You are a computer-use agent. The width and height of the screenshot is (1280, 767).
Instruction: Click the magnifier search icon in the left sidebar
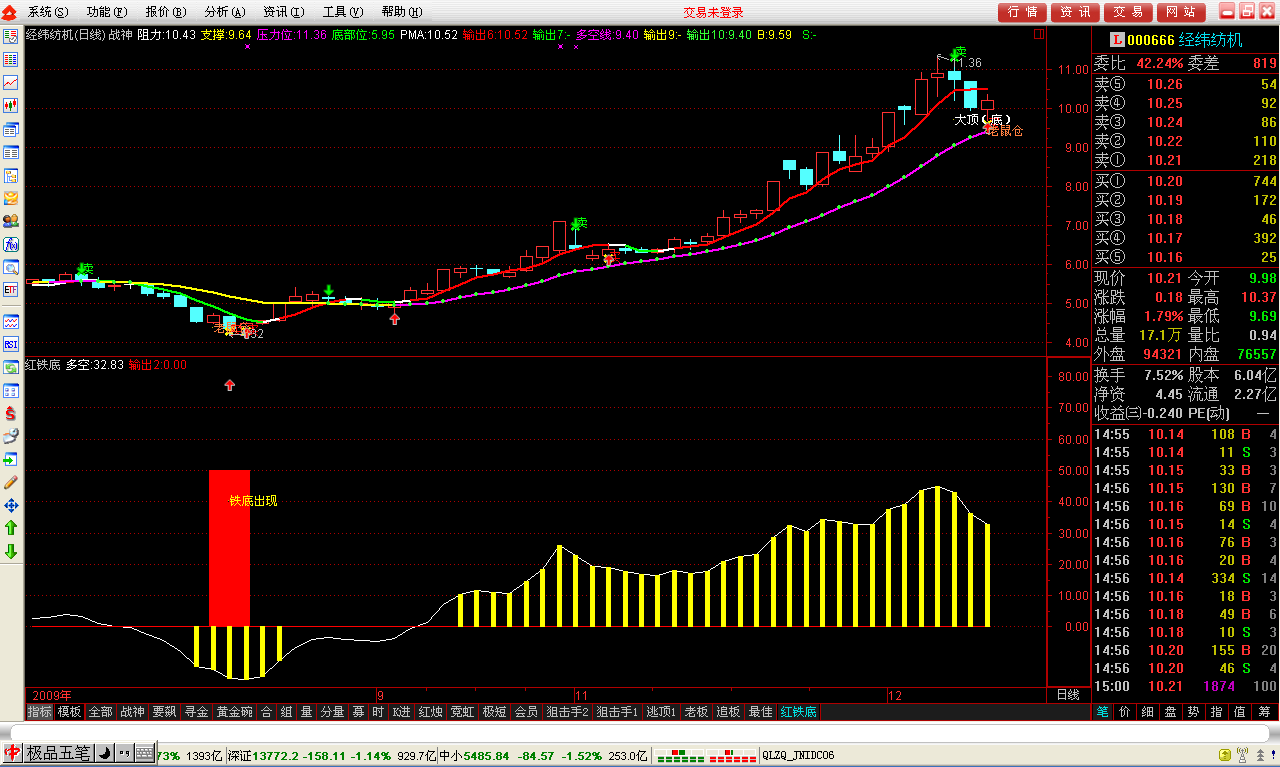click(x=11, y=267)
